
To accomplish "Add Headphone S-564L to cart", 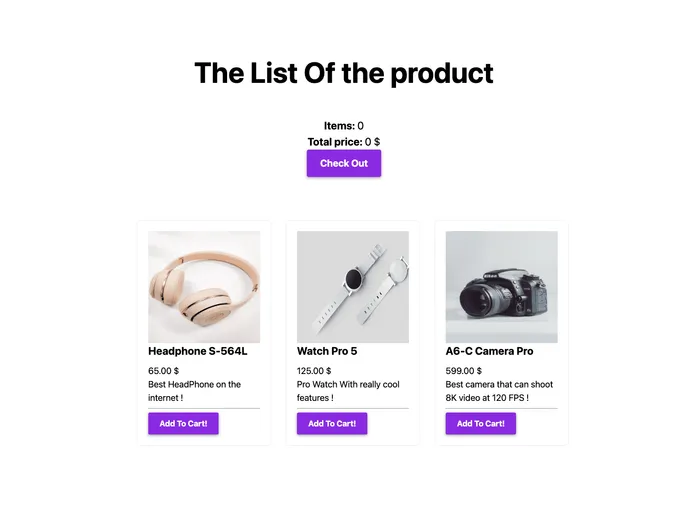I will [183, 424].
